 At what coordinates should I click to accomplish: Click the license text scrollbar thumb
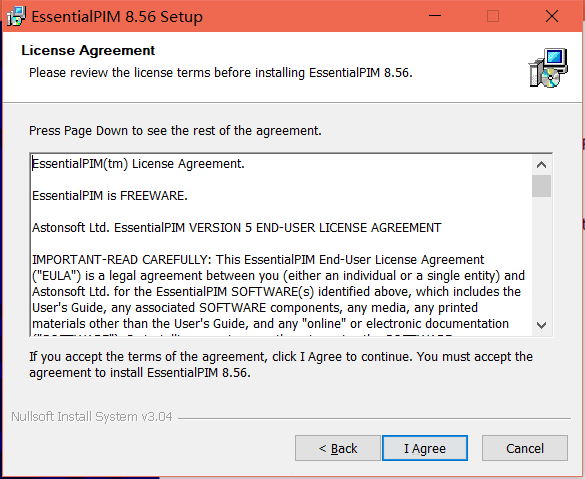point(541,186)
